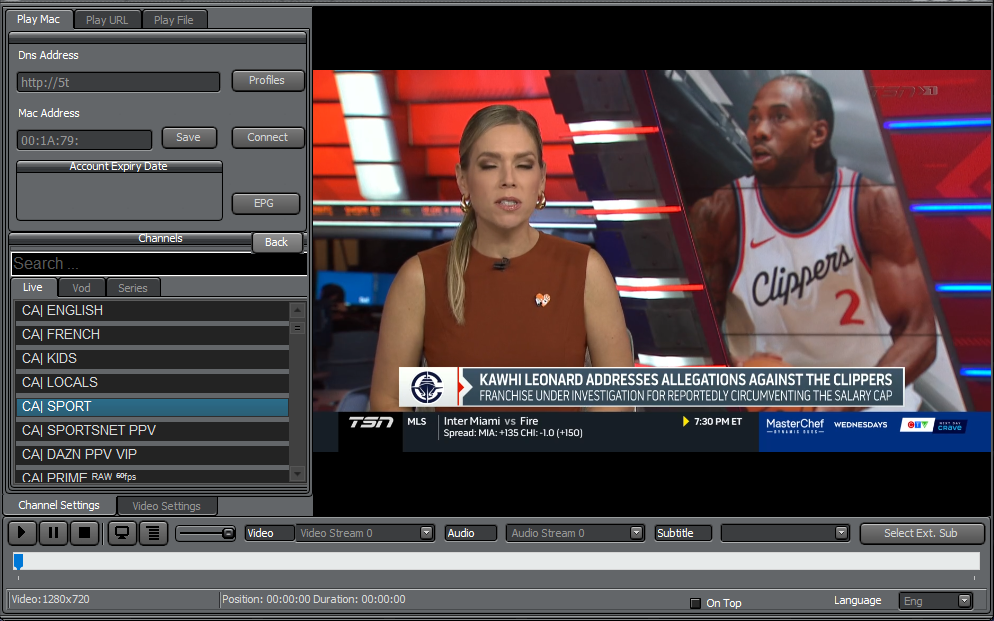Switch to the Video Settings tab
Image resolution: width=994 pixels, height=621 pixels.
(x=166, y=506)
